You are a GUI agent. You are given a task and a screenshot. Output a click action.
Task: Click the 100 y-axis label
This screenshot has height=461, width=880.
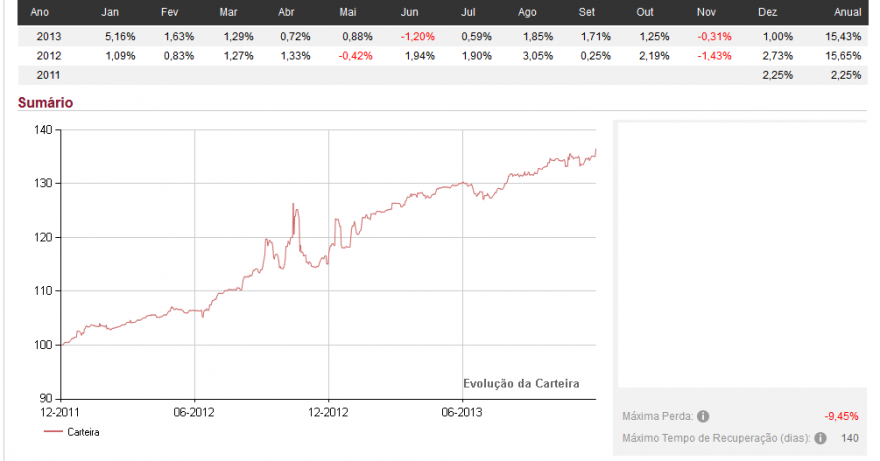[43, 345]
